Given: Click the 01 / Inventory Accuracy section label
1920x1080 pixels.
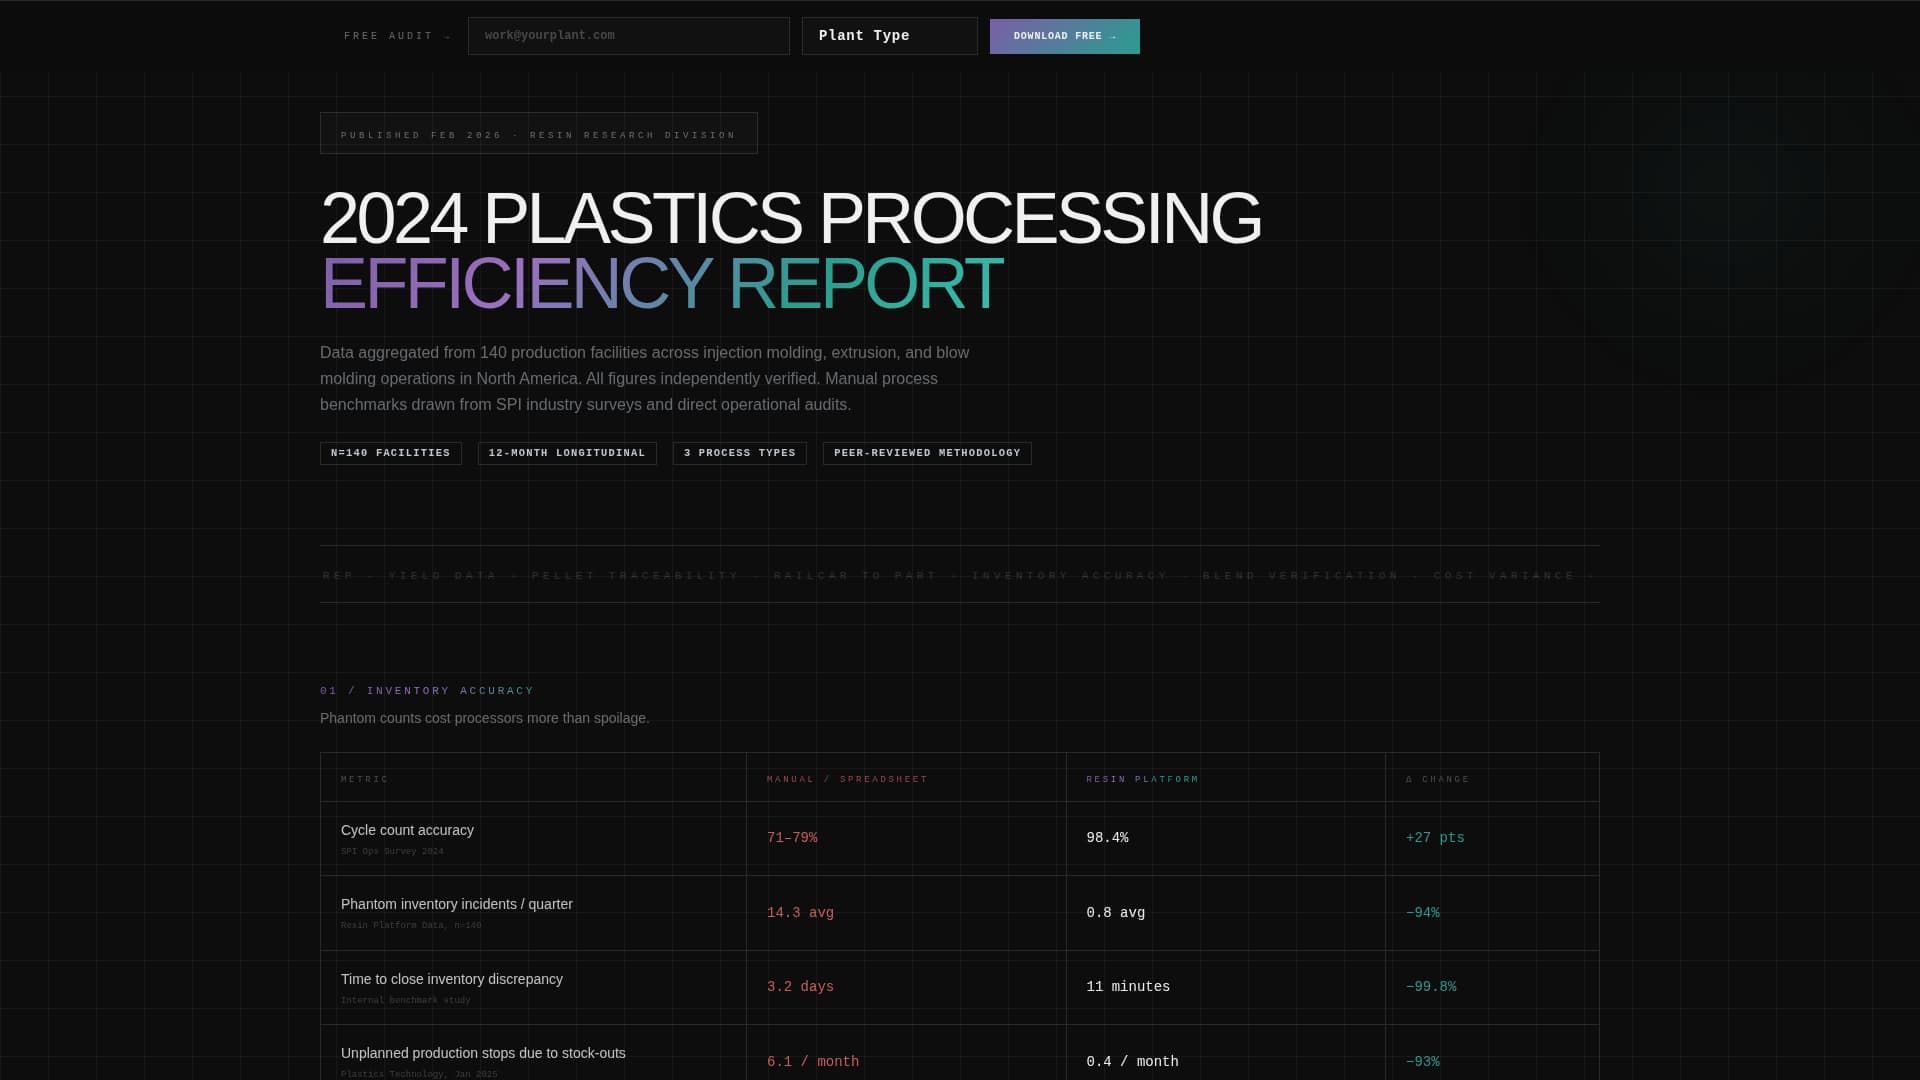Looking at the screenshot, I should point(427,691).
